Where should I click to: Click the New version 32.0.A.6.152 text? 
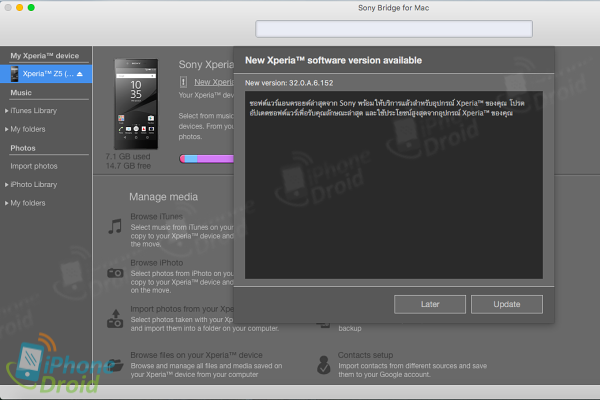point(289,83)
